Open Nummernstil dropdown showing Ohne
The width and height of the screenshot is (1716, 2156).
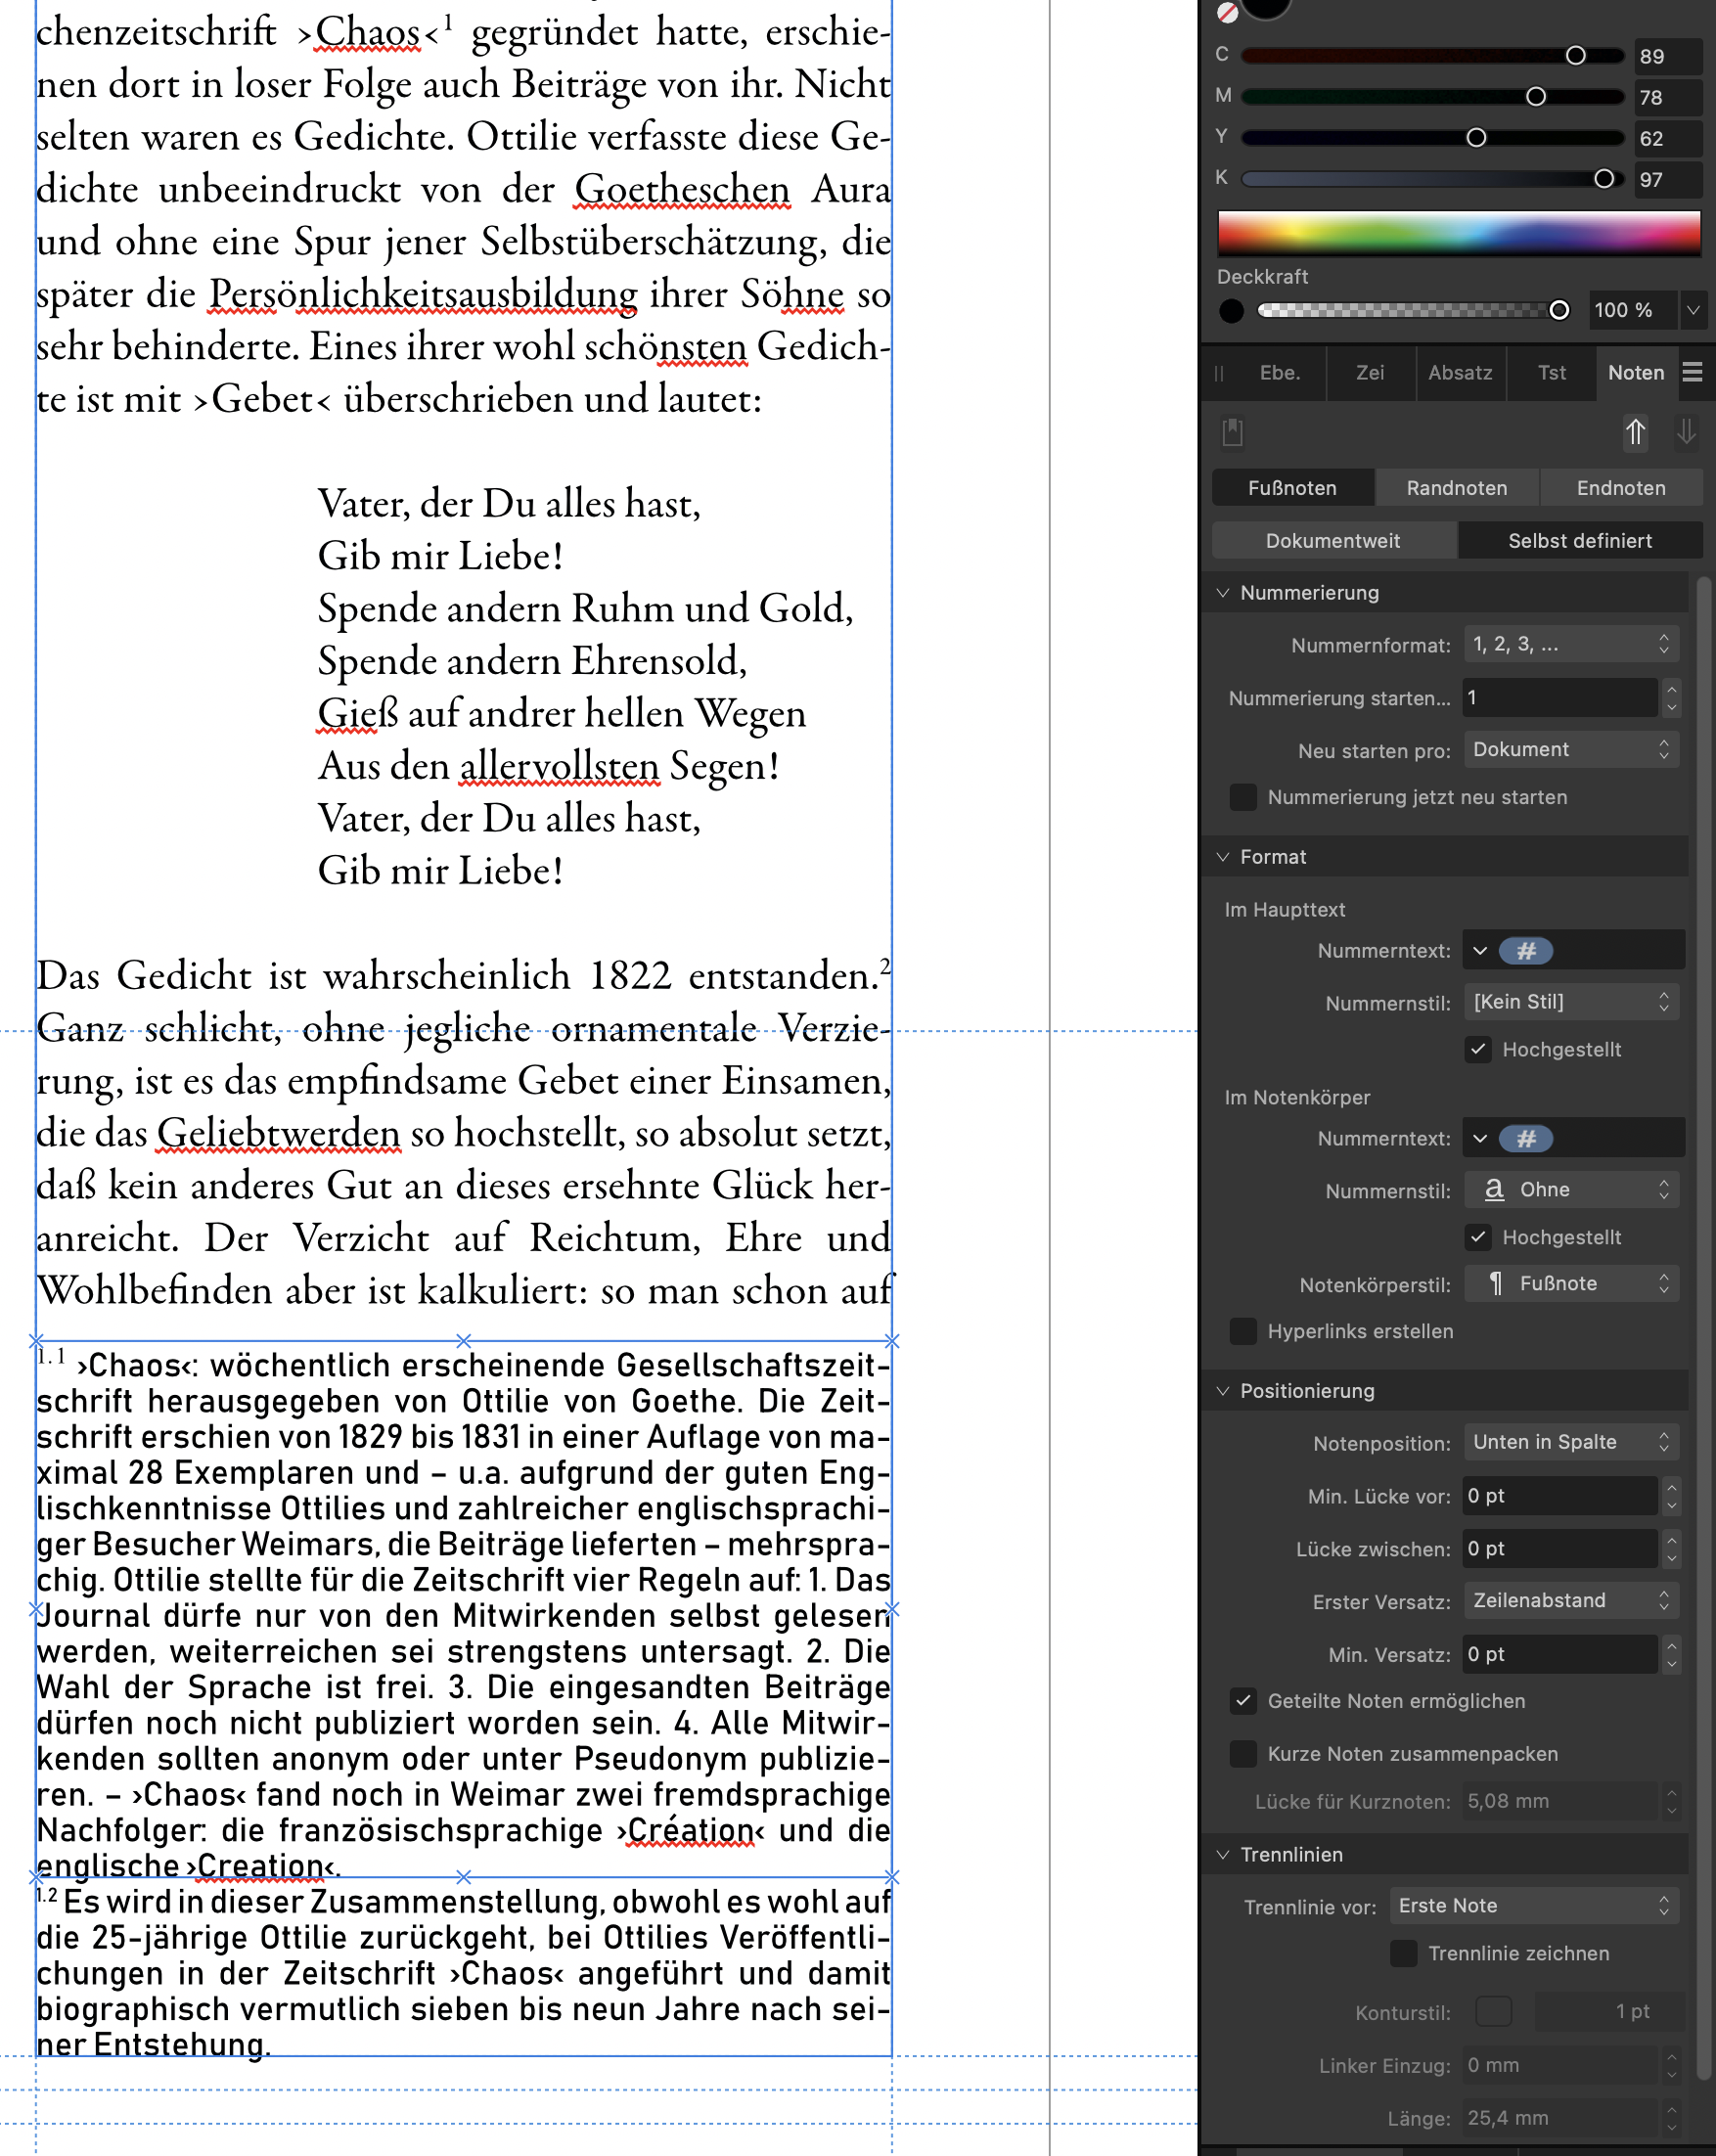coord(1571,1189)
